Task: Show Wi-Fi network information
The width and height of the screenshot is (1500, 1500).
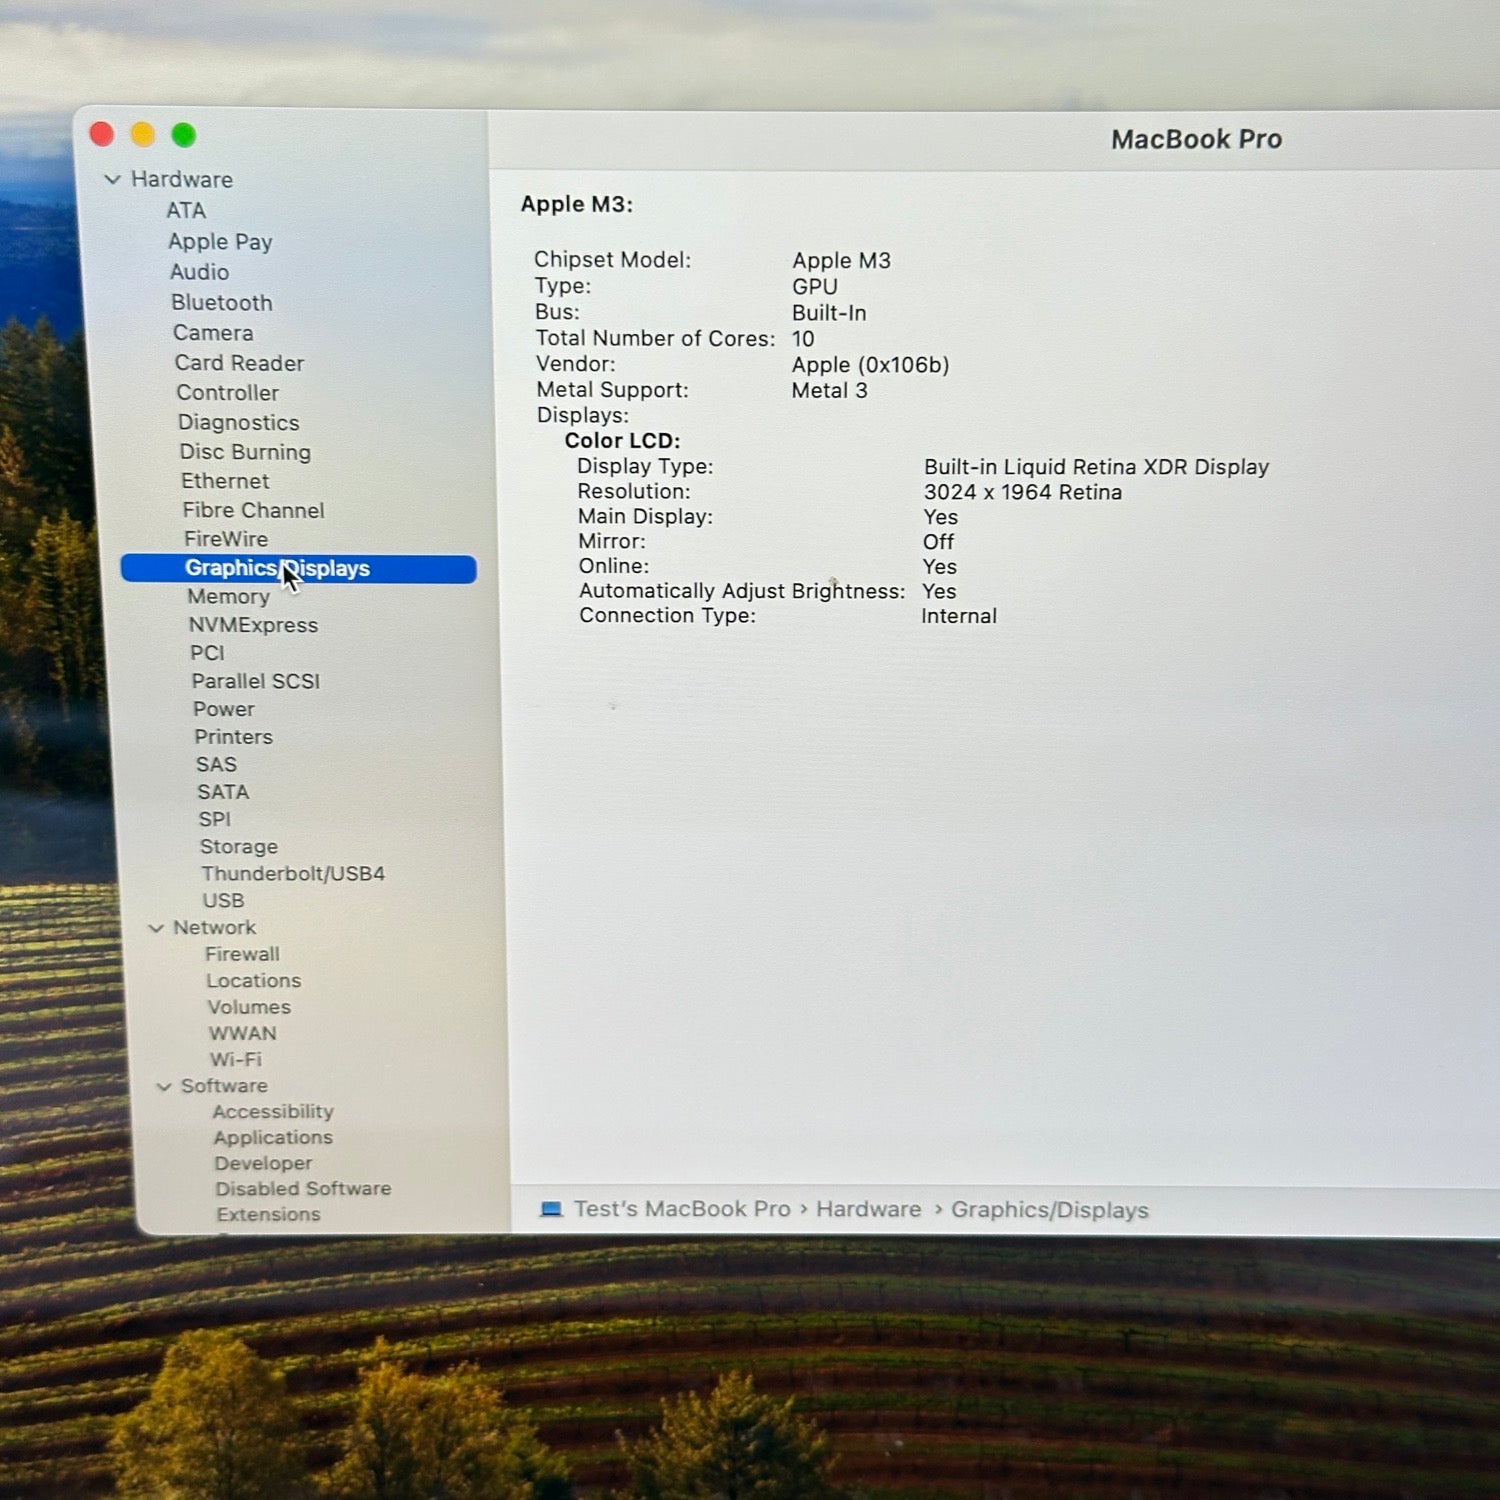Action: coord(235,1060)
